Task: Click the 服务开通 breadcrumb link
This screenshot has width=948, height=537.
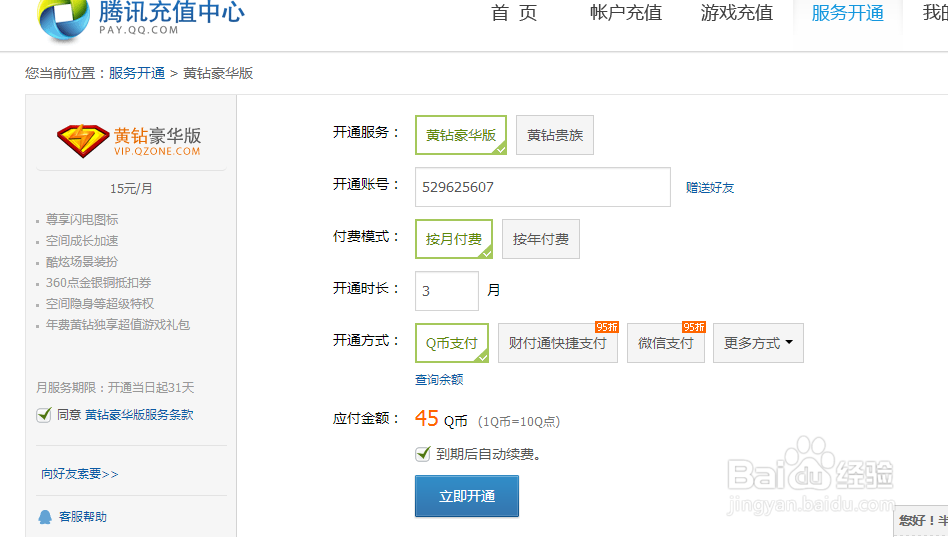Action: coord(137,73)
